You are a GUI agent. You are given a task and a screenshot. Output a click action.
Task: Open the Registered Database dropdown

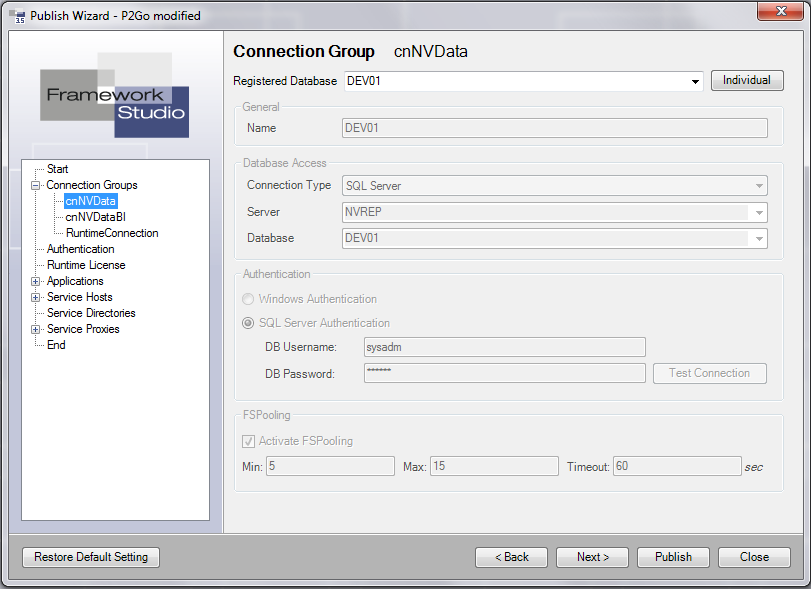pyautogui.click(x=695, y=81)
